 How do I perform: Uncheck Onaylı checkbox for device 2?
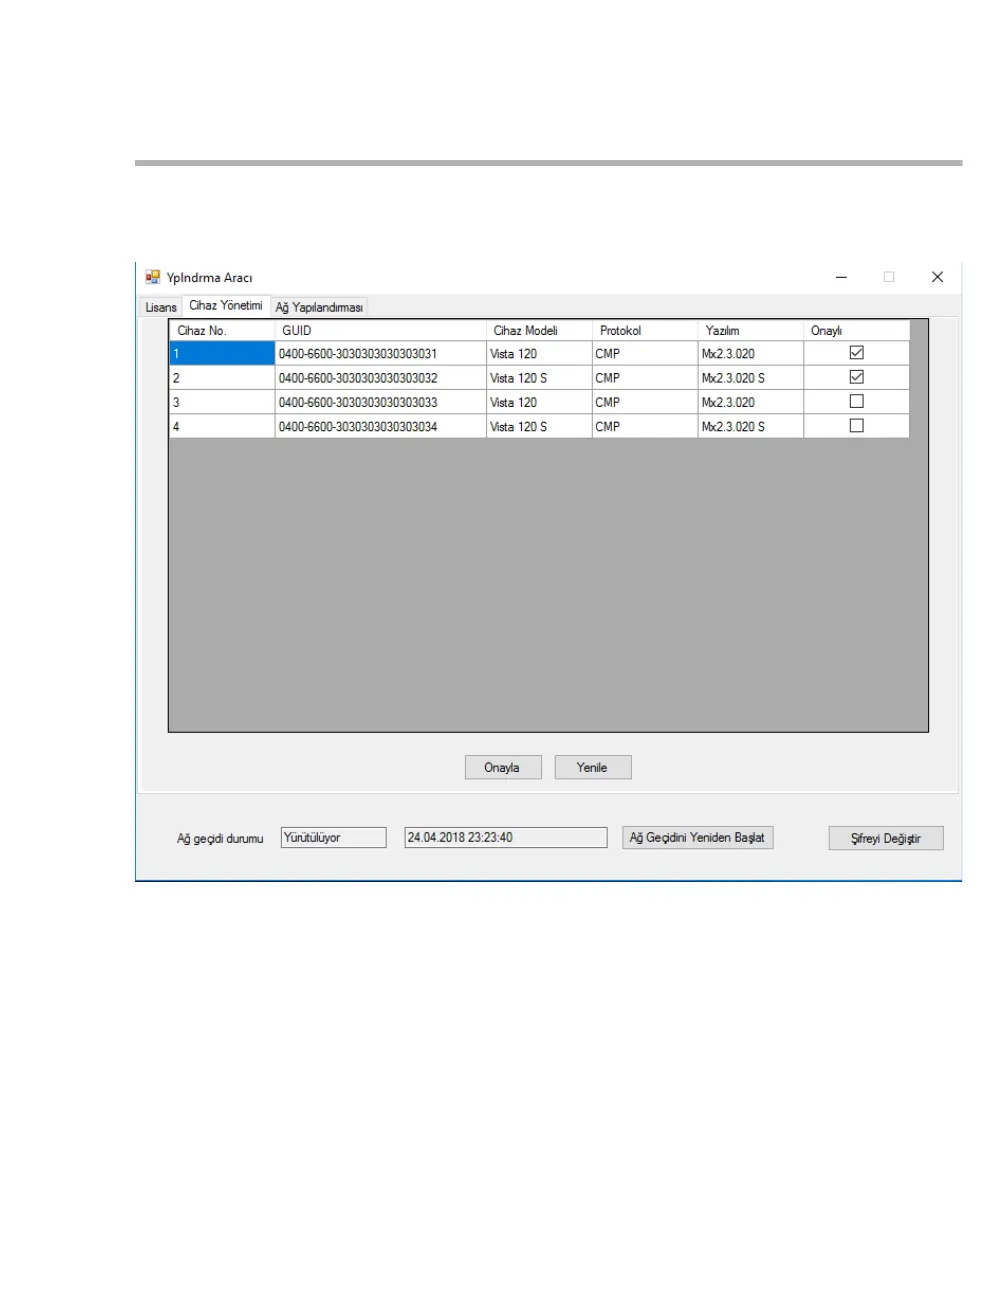pos(857,377)
